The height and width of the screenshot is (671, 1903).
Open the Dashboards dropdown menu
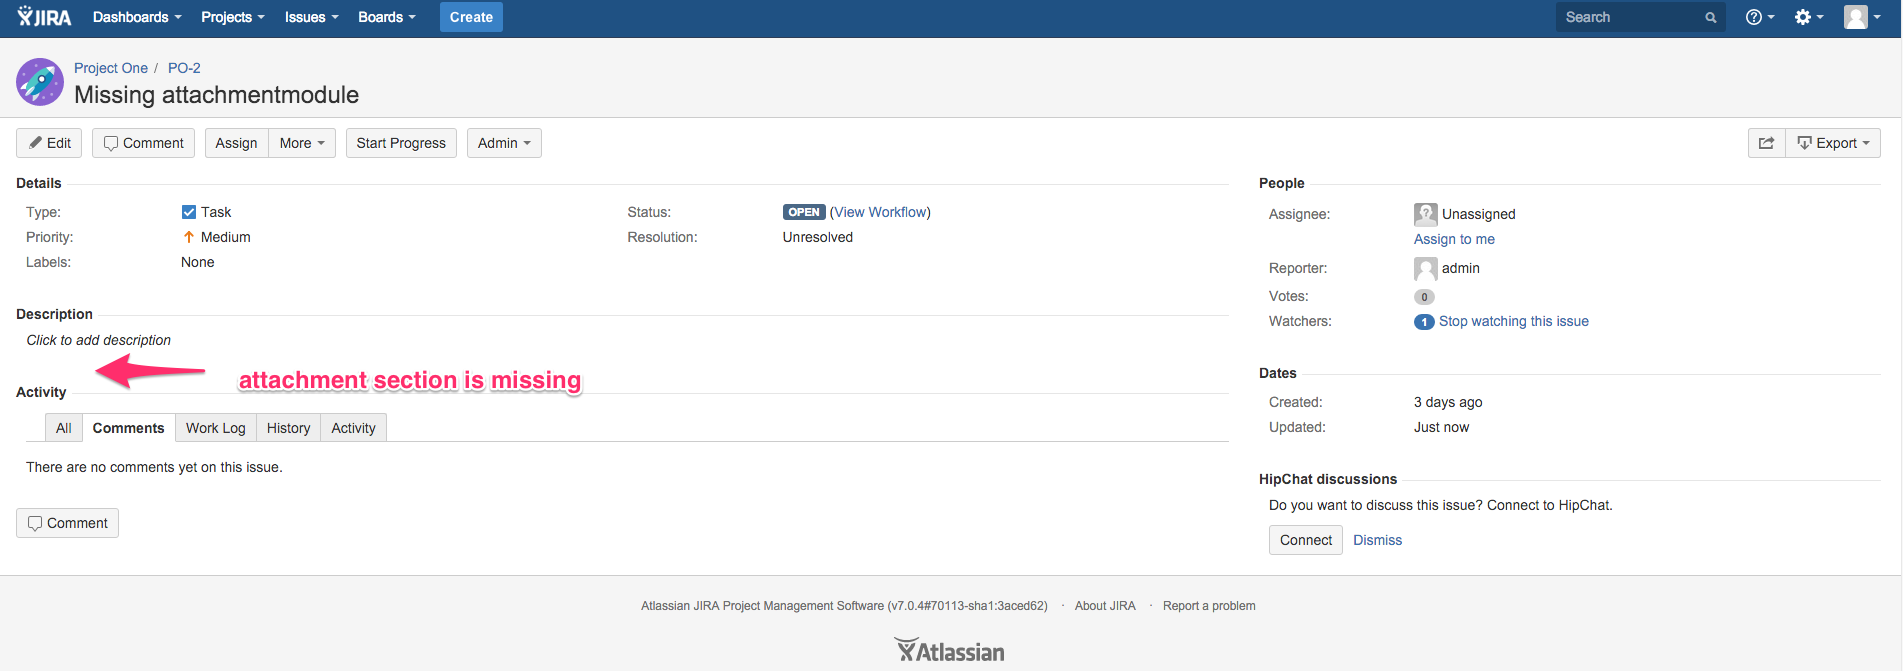(x=137, y=17)
